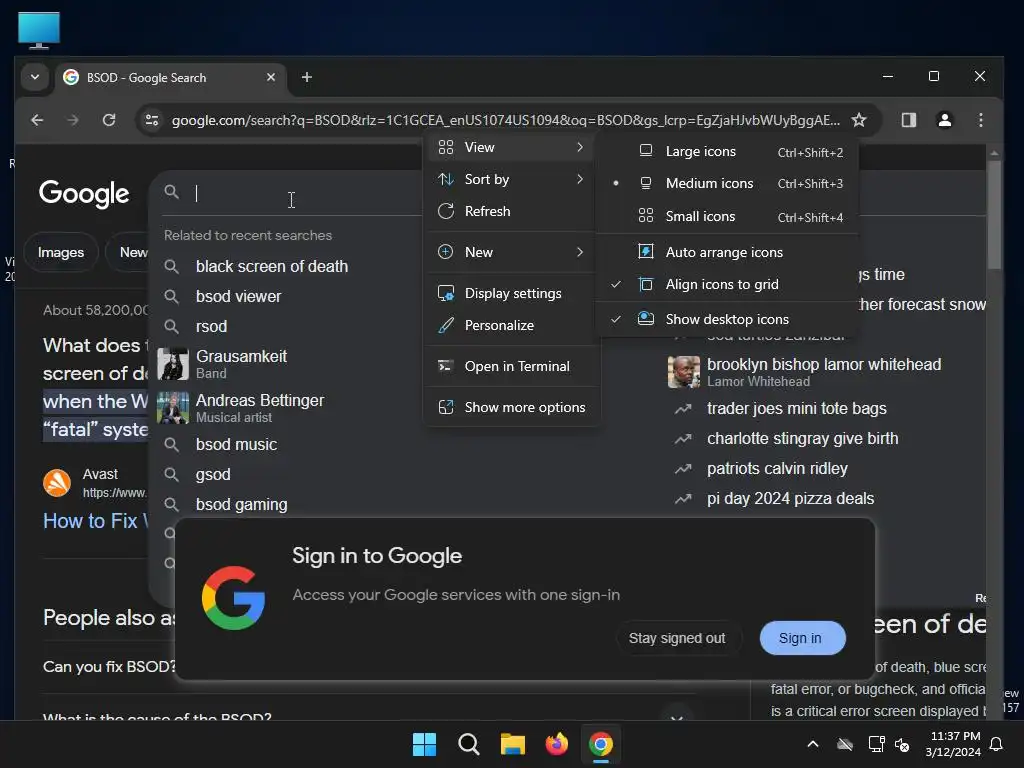Open the tab search dropdown arrow
The image size is (1024, 768).
[35, 77]
